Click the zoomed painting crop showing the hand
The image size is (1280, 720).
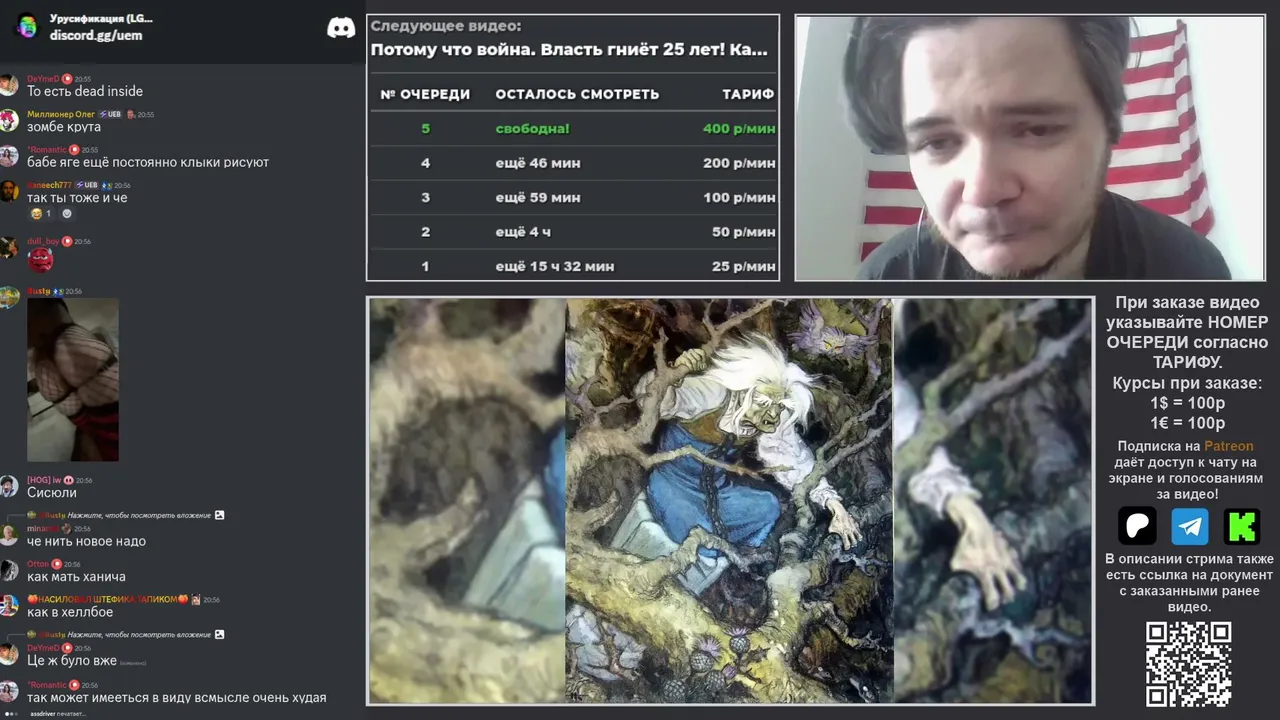[993, 500]
